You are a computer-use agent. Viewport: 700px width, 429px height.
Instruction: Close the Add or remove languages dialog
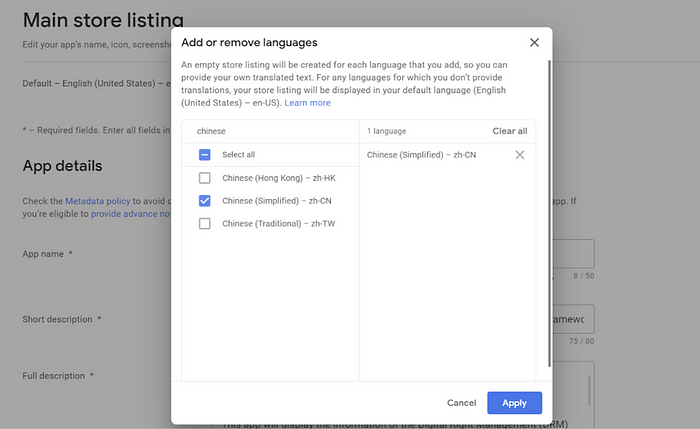(x=534, y=42)
